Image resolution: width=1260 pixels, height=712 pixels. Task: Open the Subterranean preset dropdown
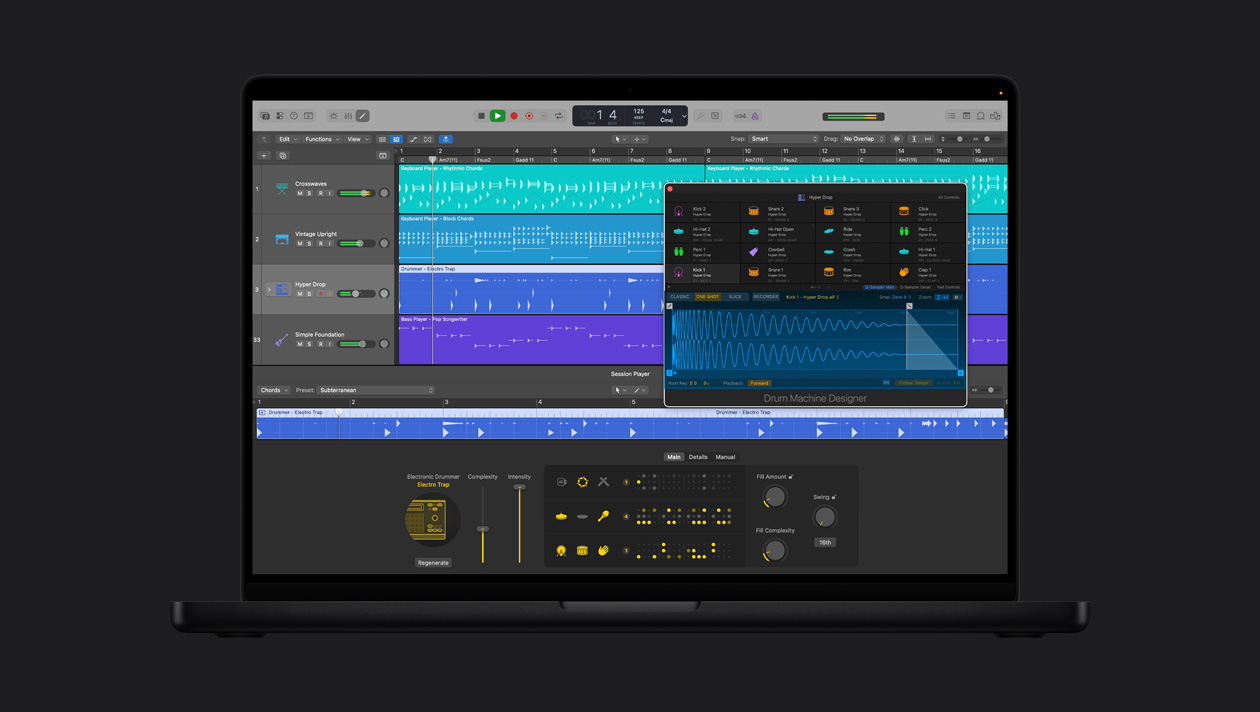coord(375,390)
